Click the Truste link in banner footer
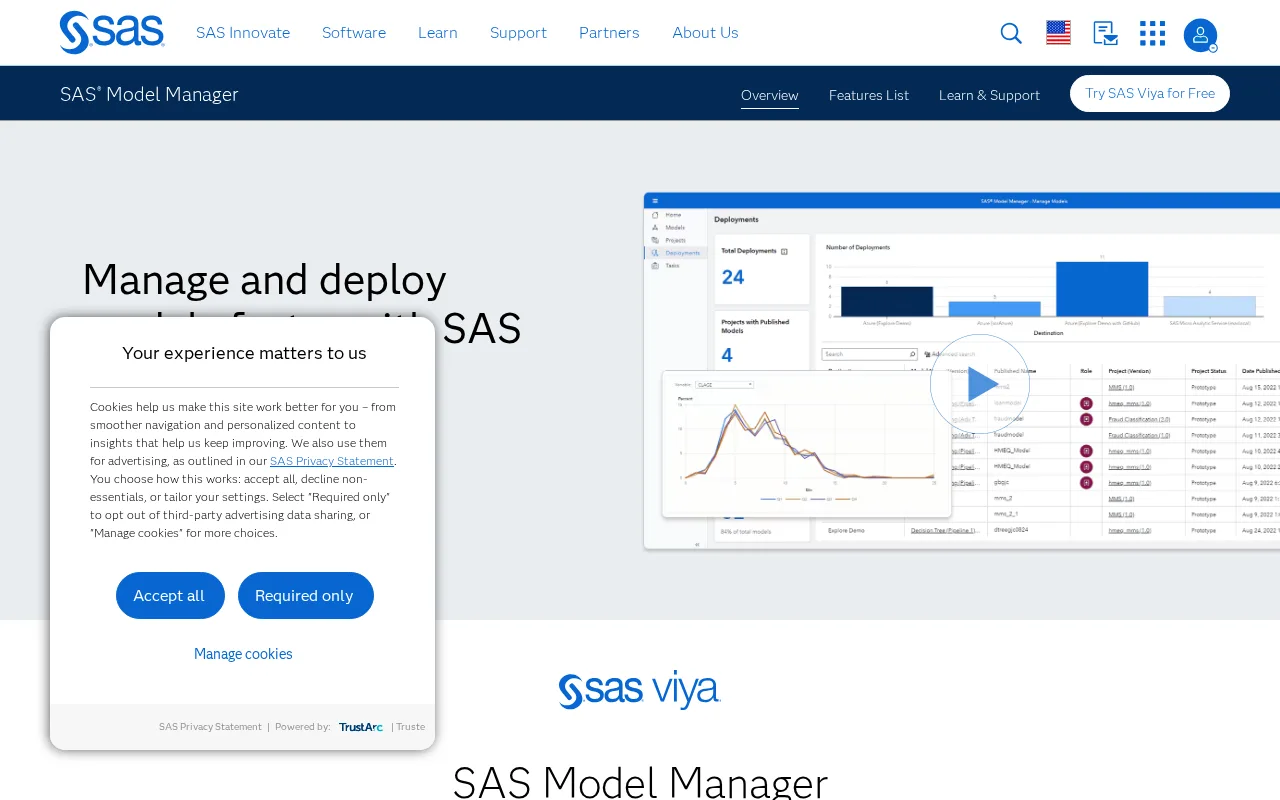1280x800 pixels. pos(410,727)
